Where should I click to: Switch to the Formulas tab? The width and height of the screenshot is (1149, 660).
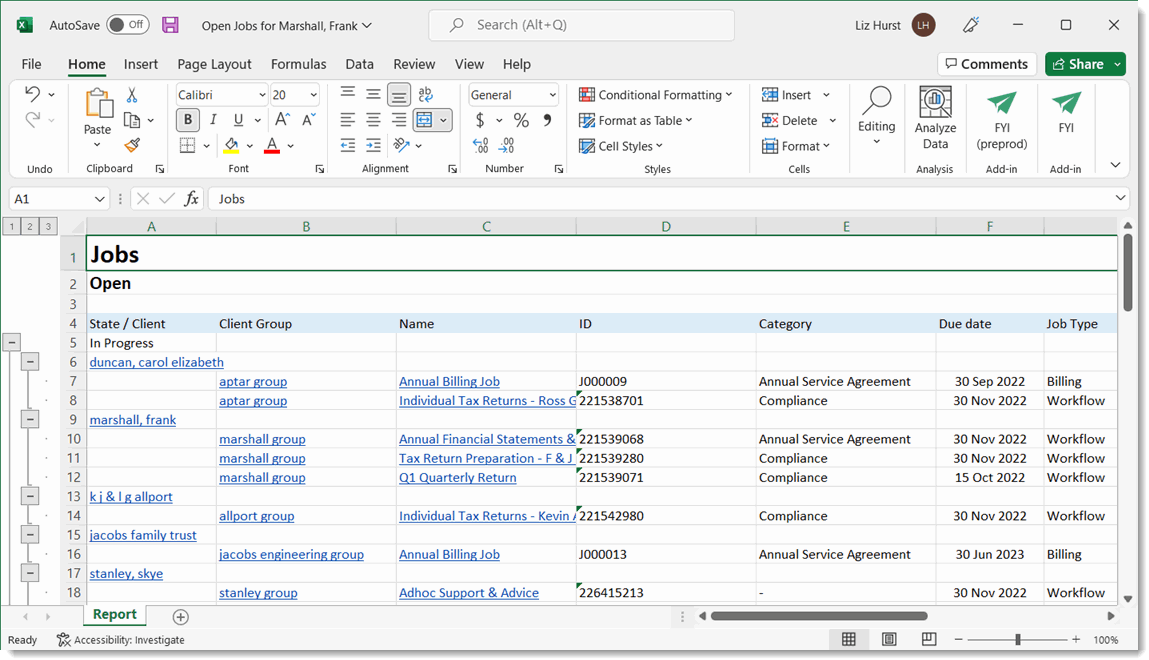(298, 64)
